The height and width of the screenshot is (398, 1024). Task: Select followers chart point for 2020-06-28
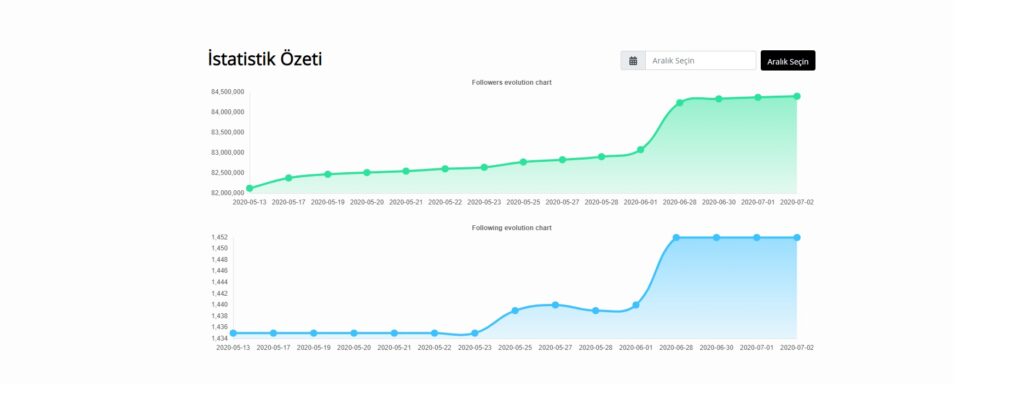(680, 103)
